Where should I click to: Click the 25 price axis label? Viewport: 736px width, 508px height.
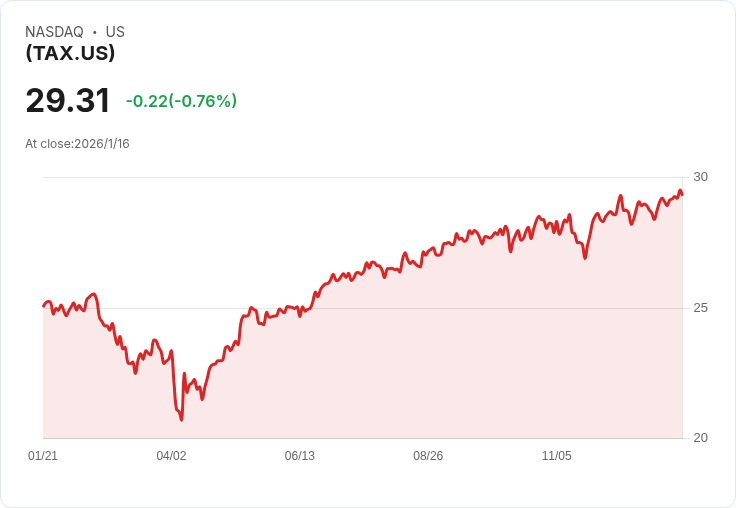[700, 308]
